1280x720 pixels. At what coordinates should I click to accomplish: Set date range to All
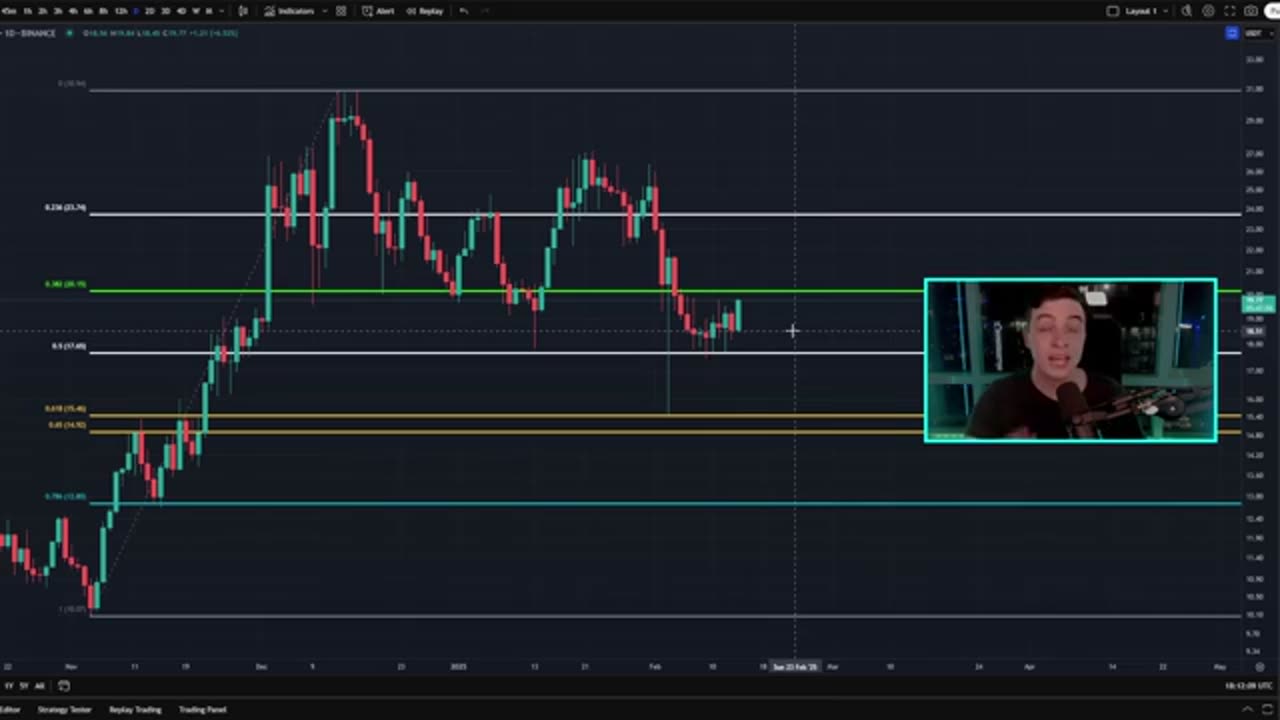(x=39, y=685)
